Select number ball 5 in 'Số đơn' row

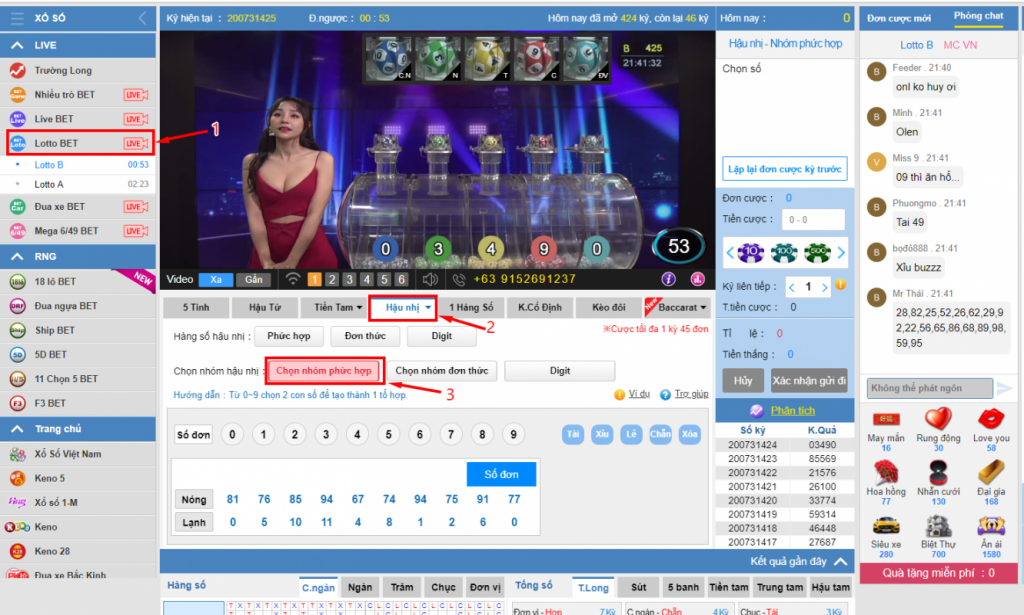coord(387,434)
